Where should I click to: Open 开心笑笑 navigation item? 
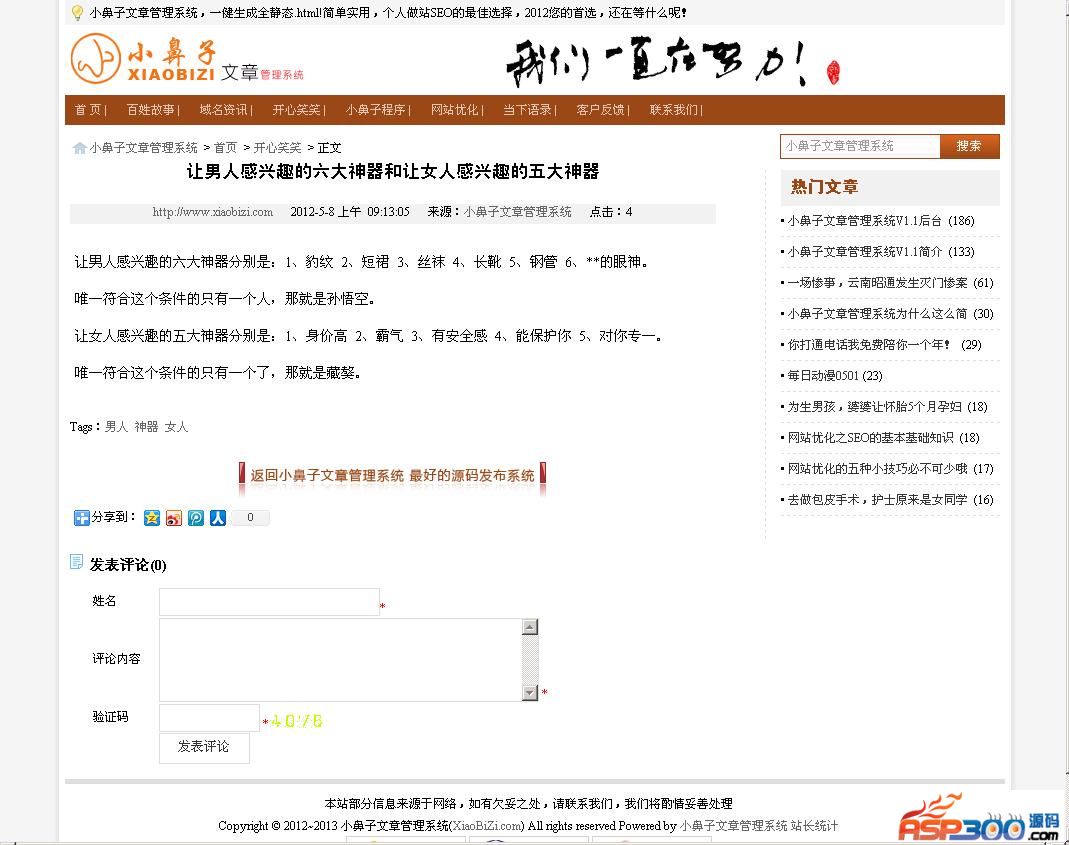297,110
